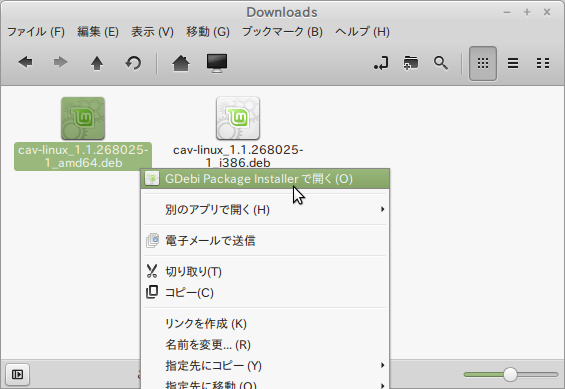Screen dimensions: 565x389
Task: Toggle the location entry path icon
Action: pos(381,63)
